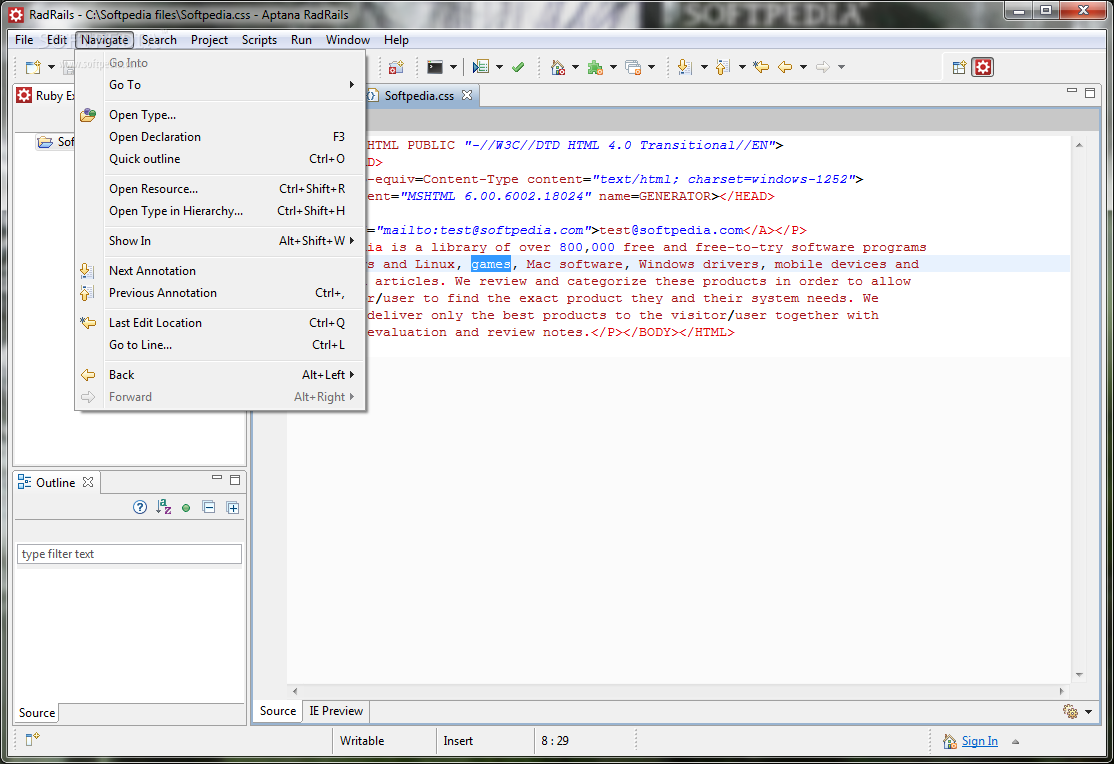The image size is (1114, 764).
Task: Collapse all in Outline view
Action: point(209,507)
